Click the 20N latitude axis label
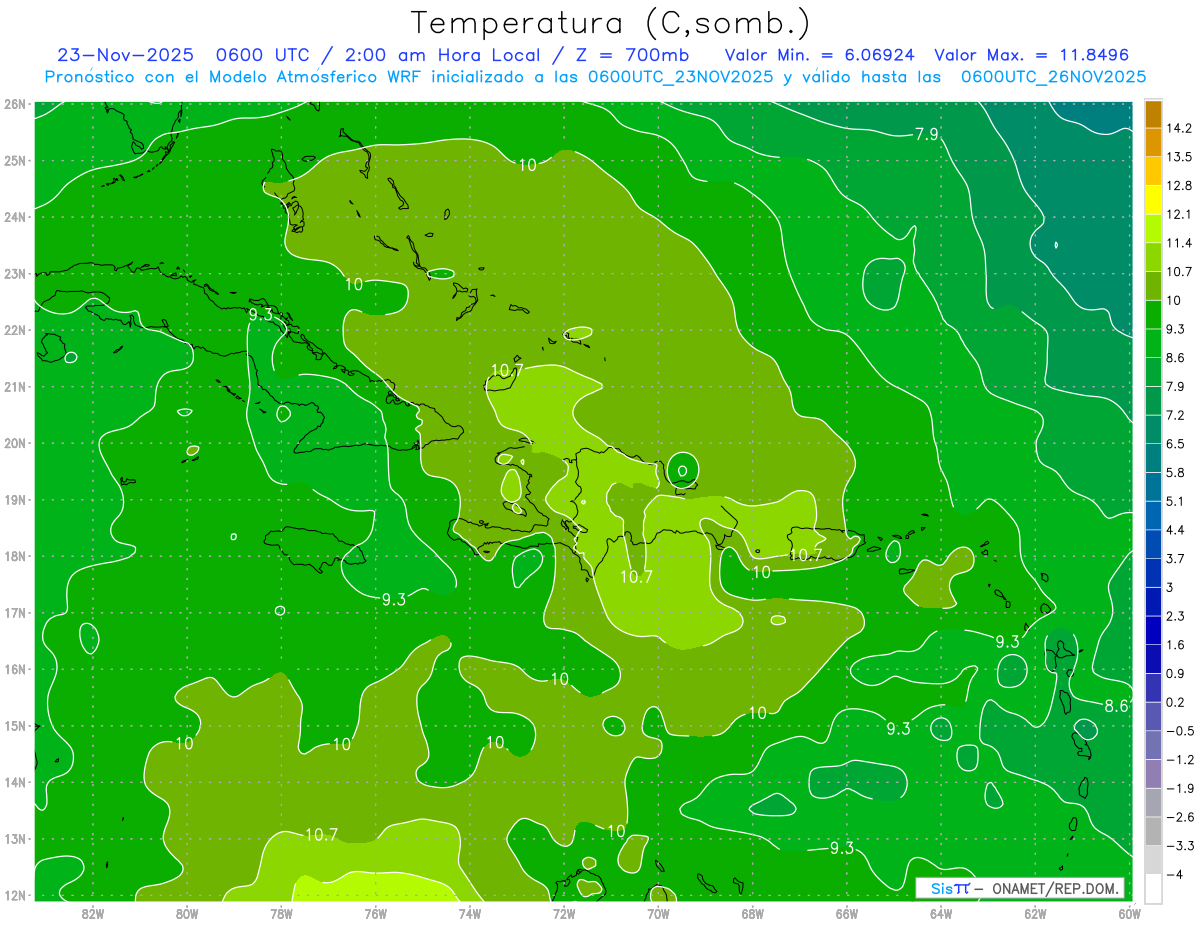 (x=14, y=443)
